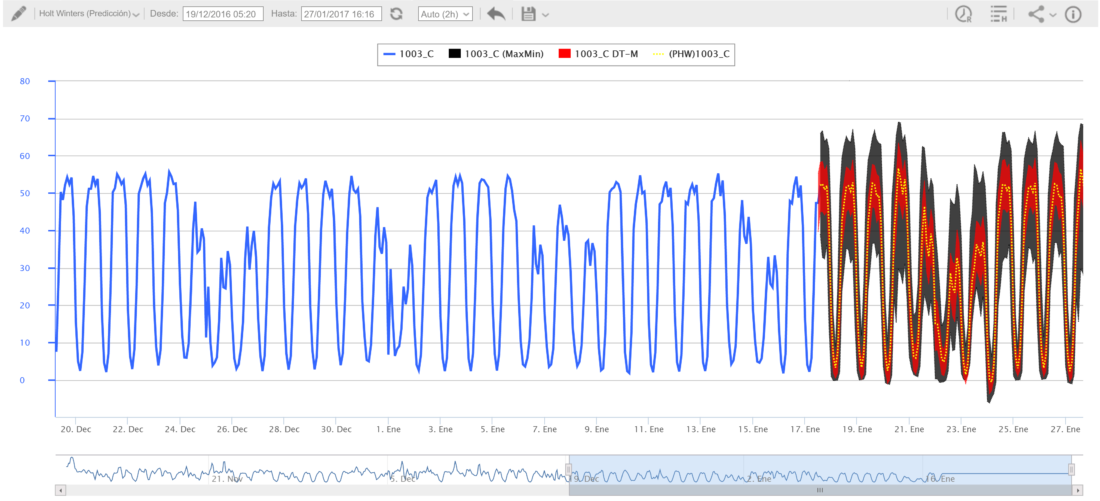Click the navigator's left range handle
The height and width of the screenshot is (501, 1100).
[x=569, y=469]
